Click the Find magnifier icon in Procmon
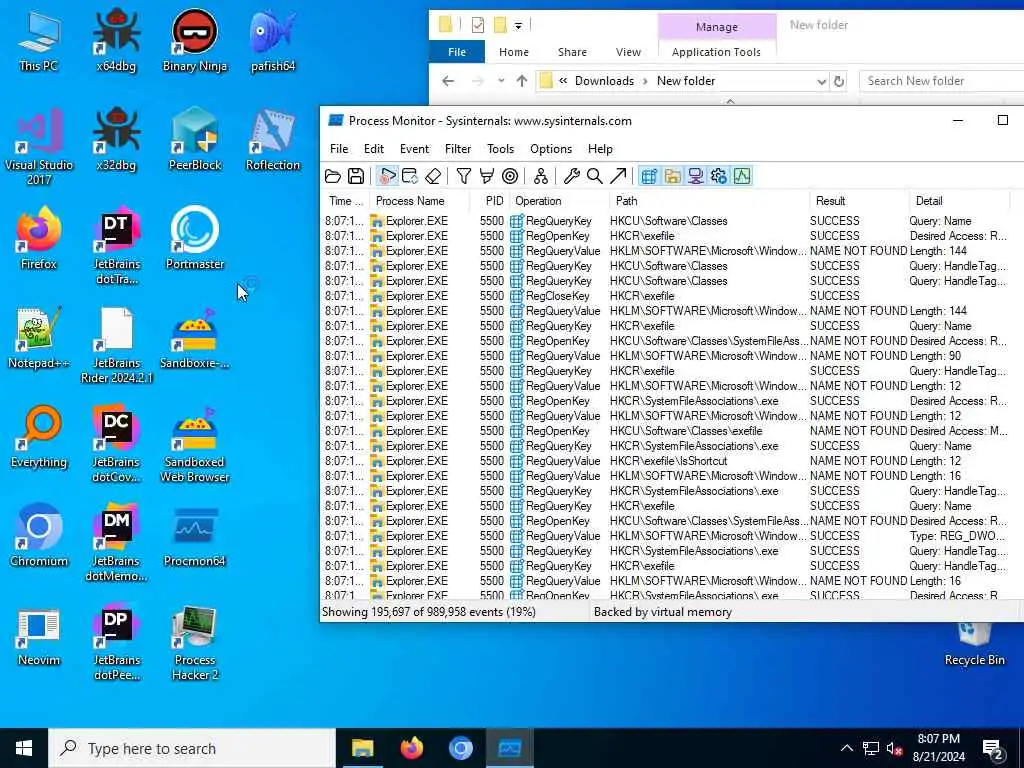 click(594, 176)
